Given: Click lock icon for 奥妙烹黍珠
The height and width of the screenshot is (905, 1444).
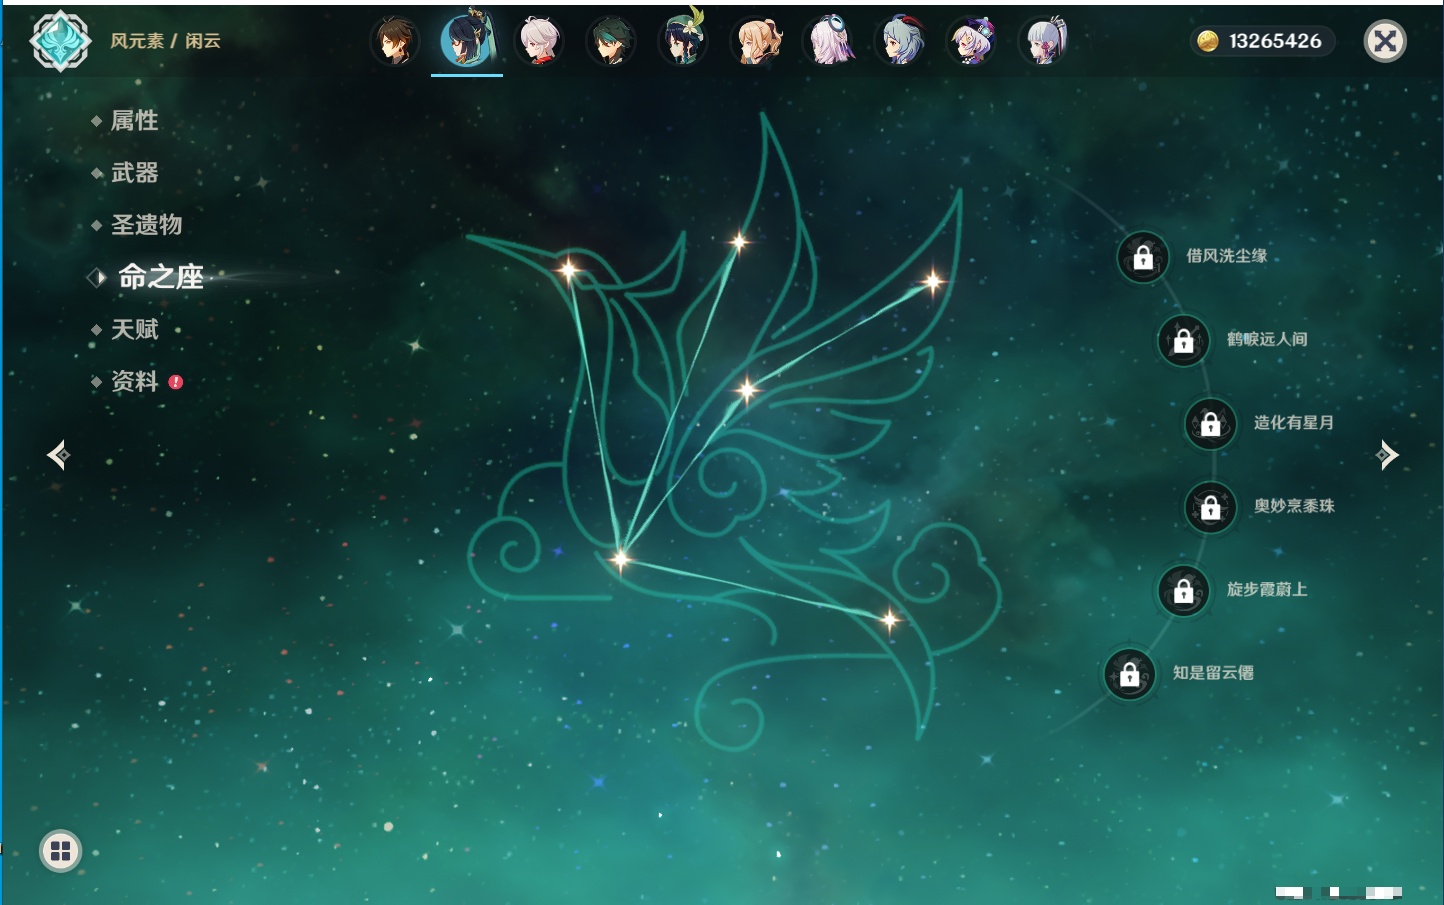Looking at the screenshot, I should coord(1211,507).
